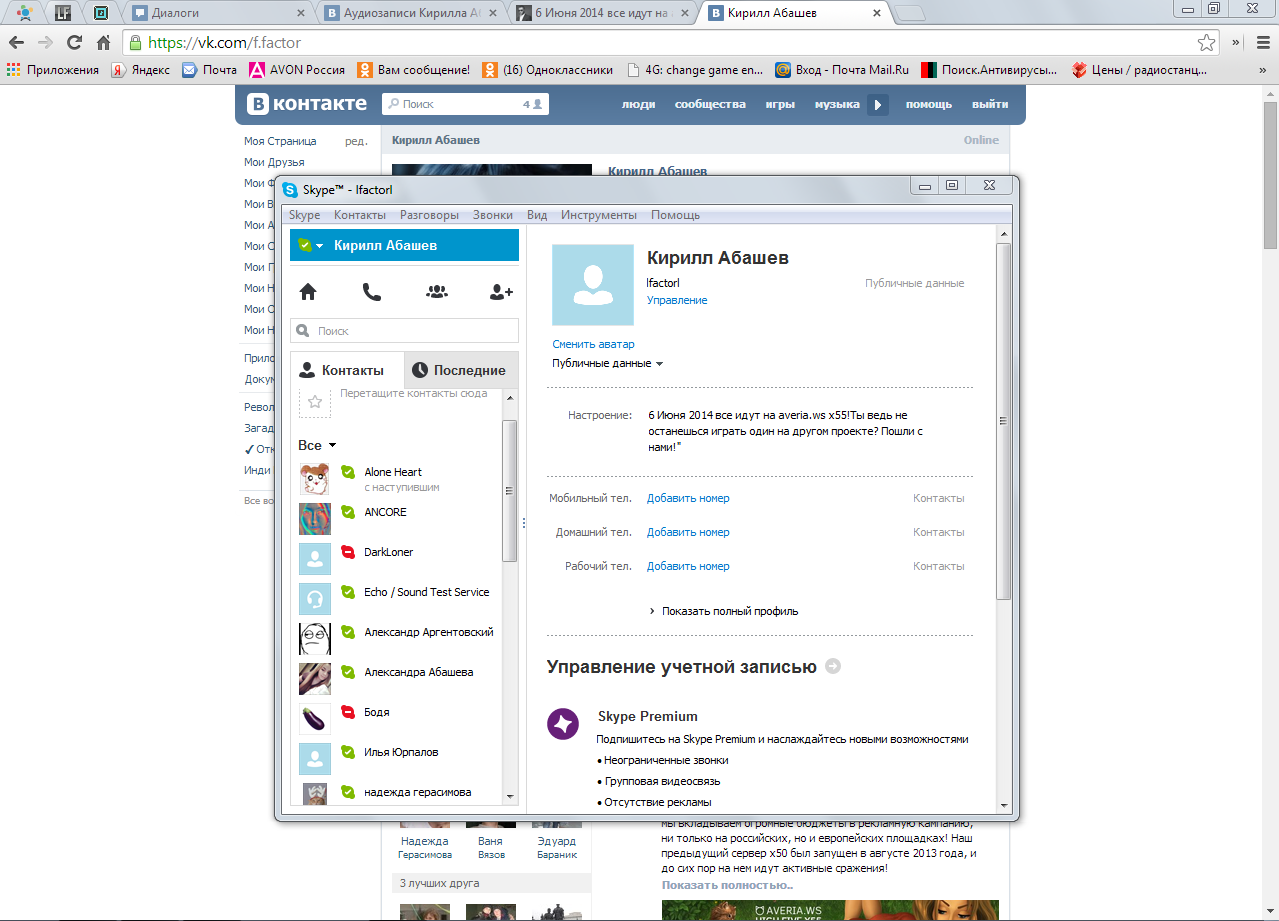Click the Skype Premium star icon
Screen dimensions: 1279x921
(563, 724)
